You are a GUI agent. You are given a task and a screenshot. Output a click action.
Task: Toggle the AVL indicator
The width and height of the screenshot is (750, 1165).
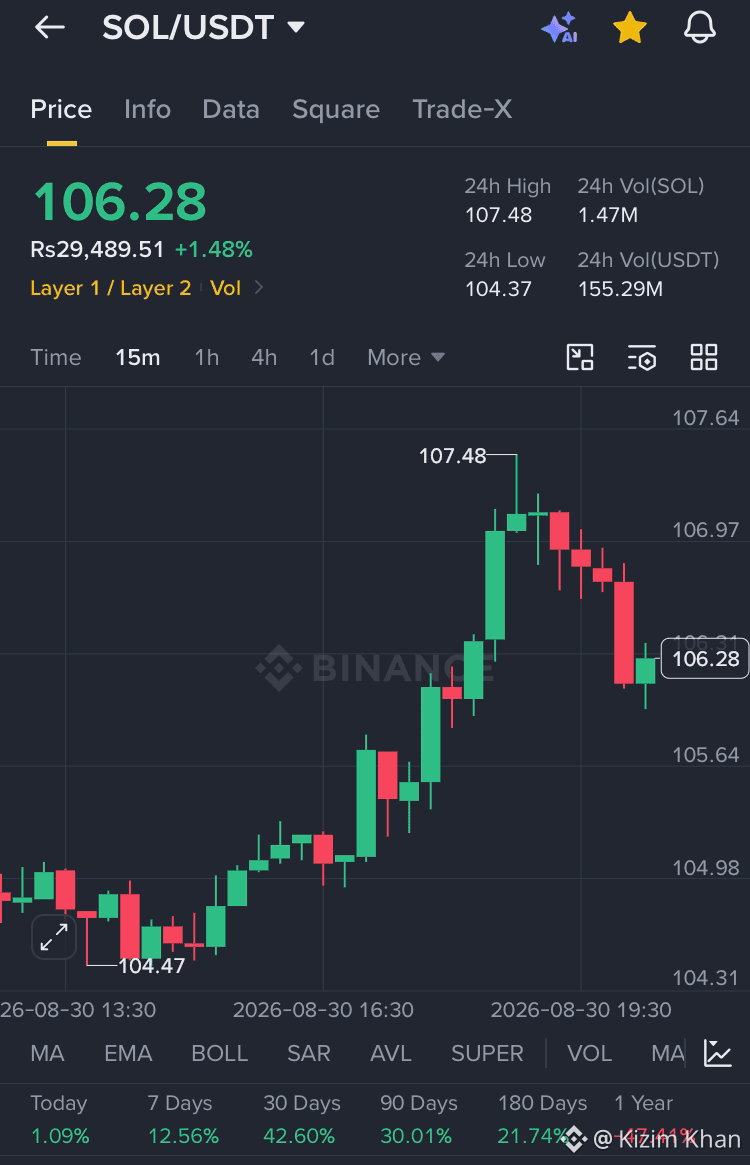pyautogui.click(x=391, y=1053)
